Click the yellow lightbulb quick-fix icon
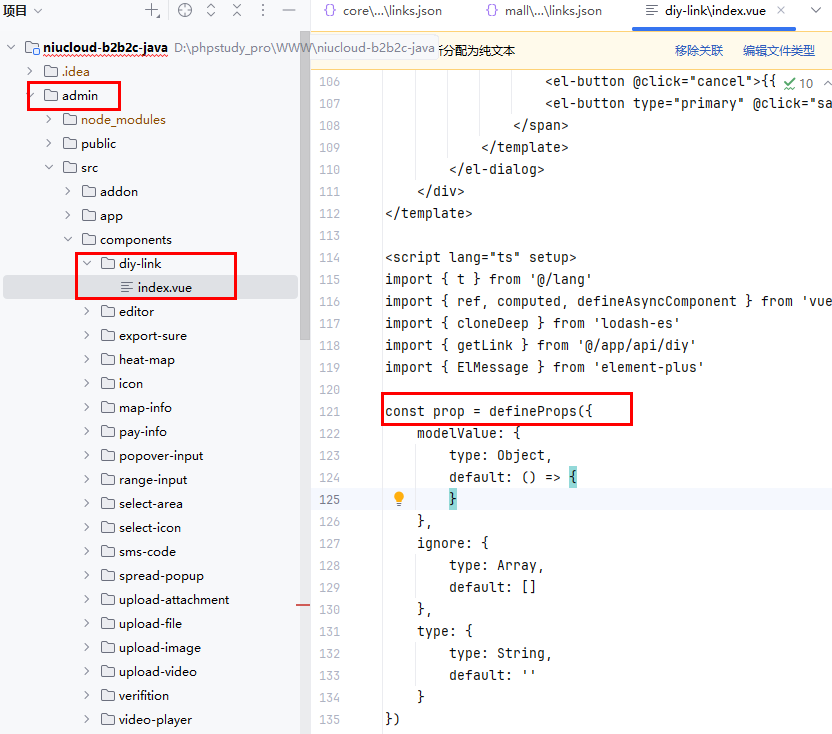832x734 pixels. 399,498
